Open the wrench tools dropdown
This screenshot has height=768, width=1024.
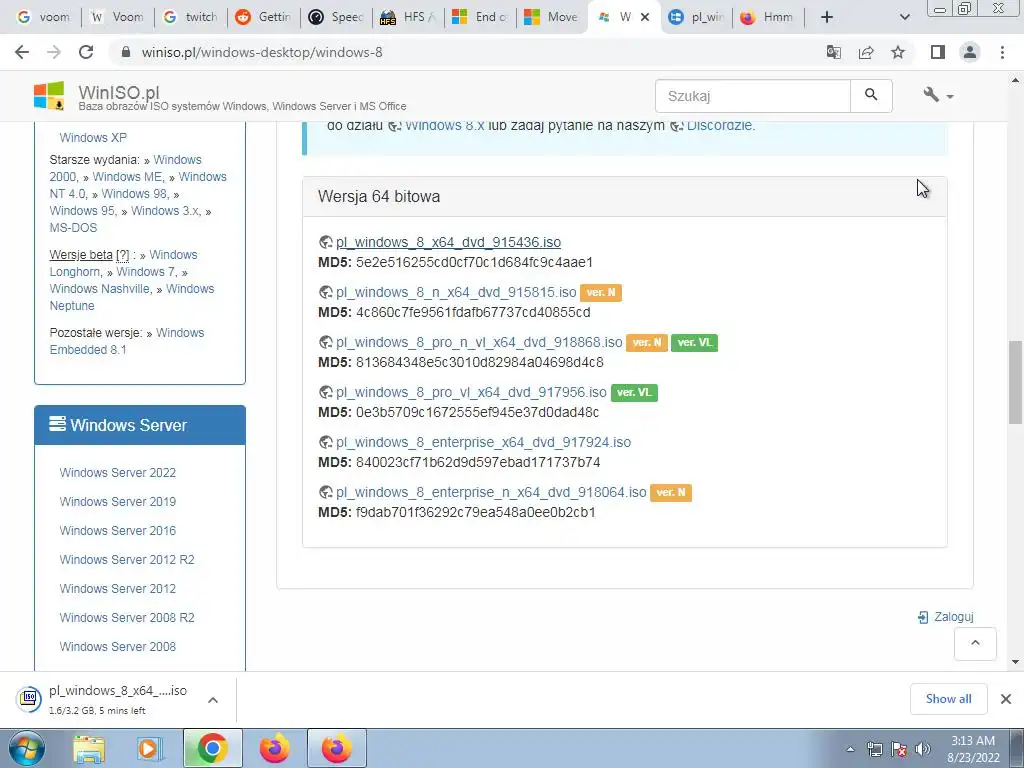(938, 95)
